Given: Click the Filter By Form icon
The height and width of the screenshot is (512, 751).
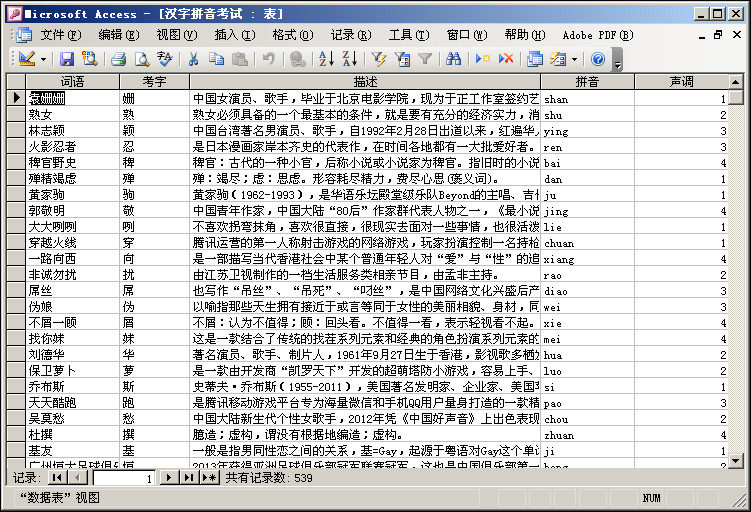Looking at the screenshot, I should click(402, 59).
